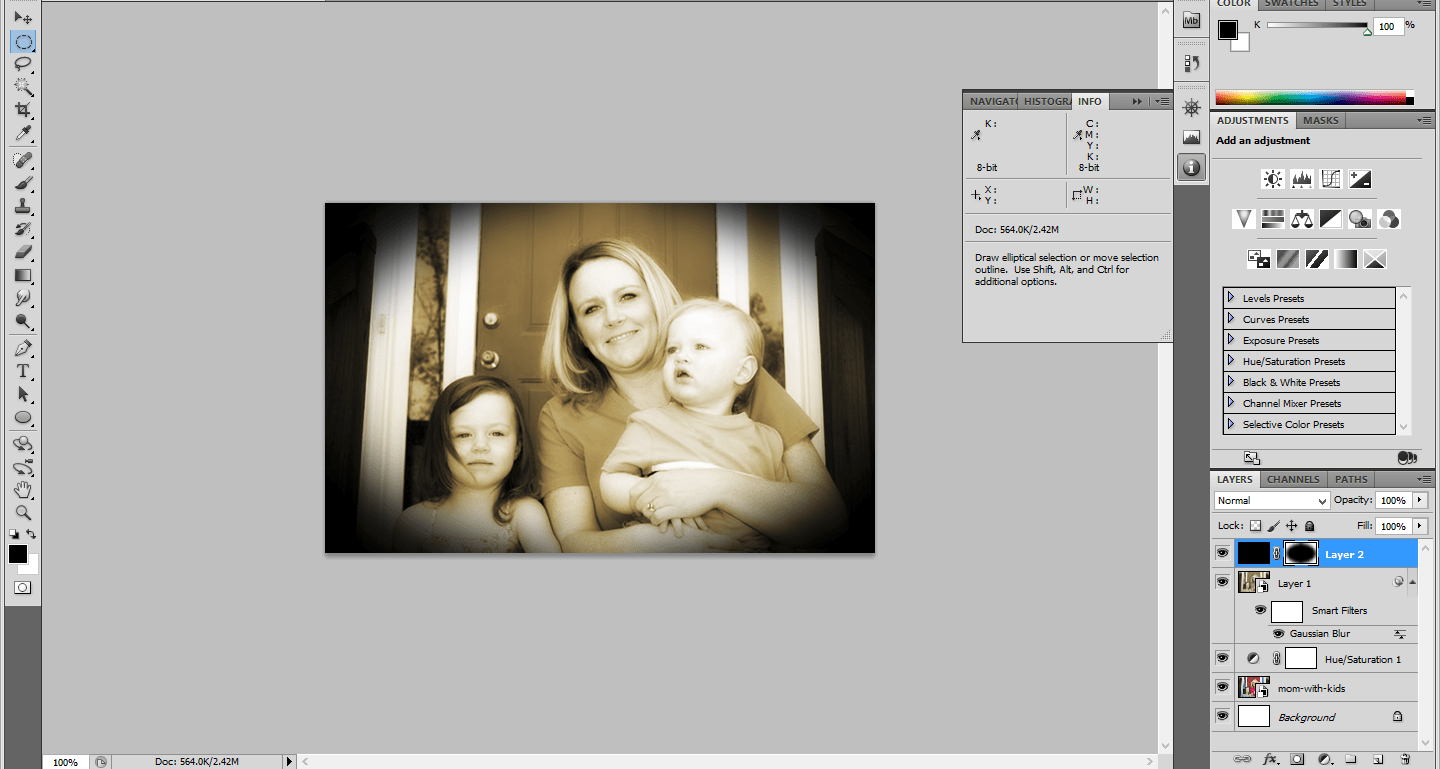Select the Magic Wand tool
This screenshot has width=1440, height=769.
23,87
